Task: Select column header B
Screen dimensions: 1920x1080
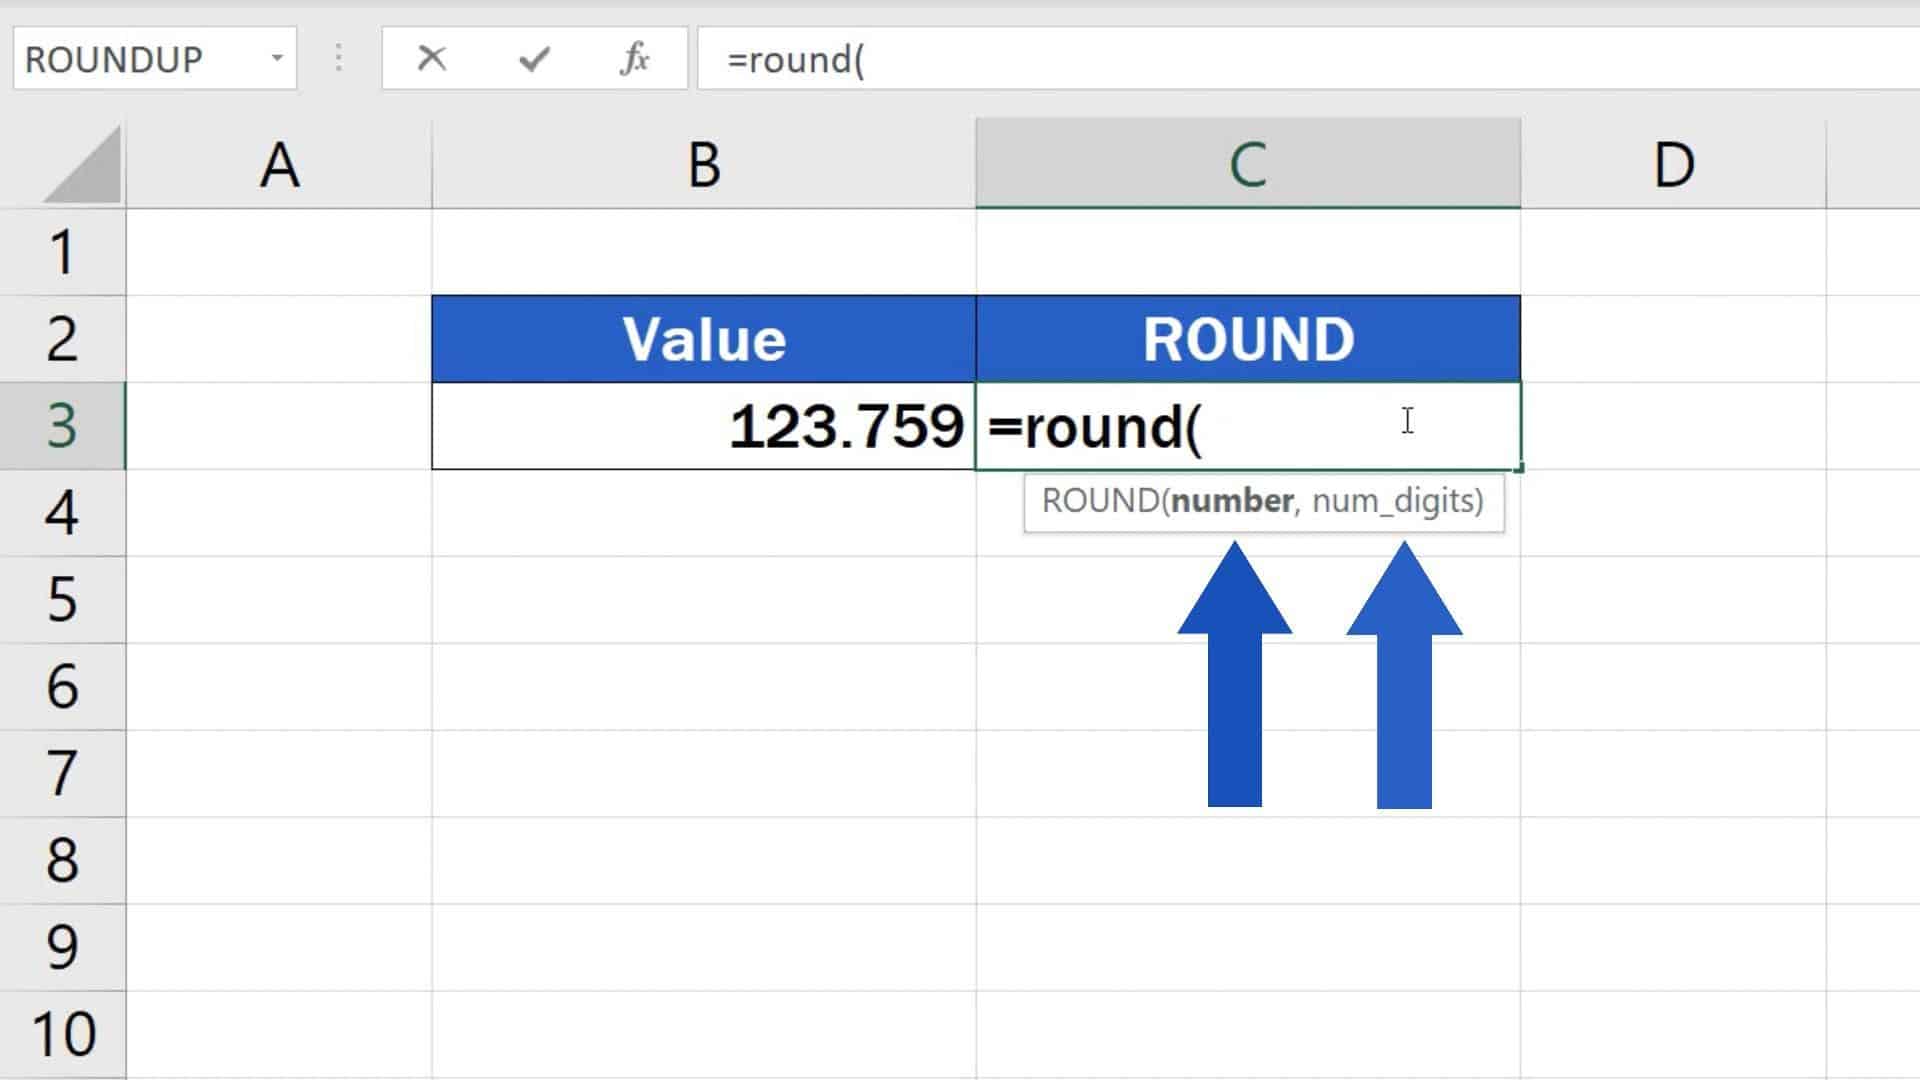Action: tap(704, 163)
